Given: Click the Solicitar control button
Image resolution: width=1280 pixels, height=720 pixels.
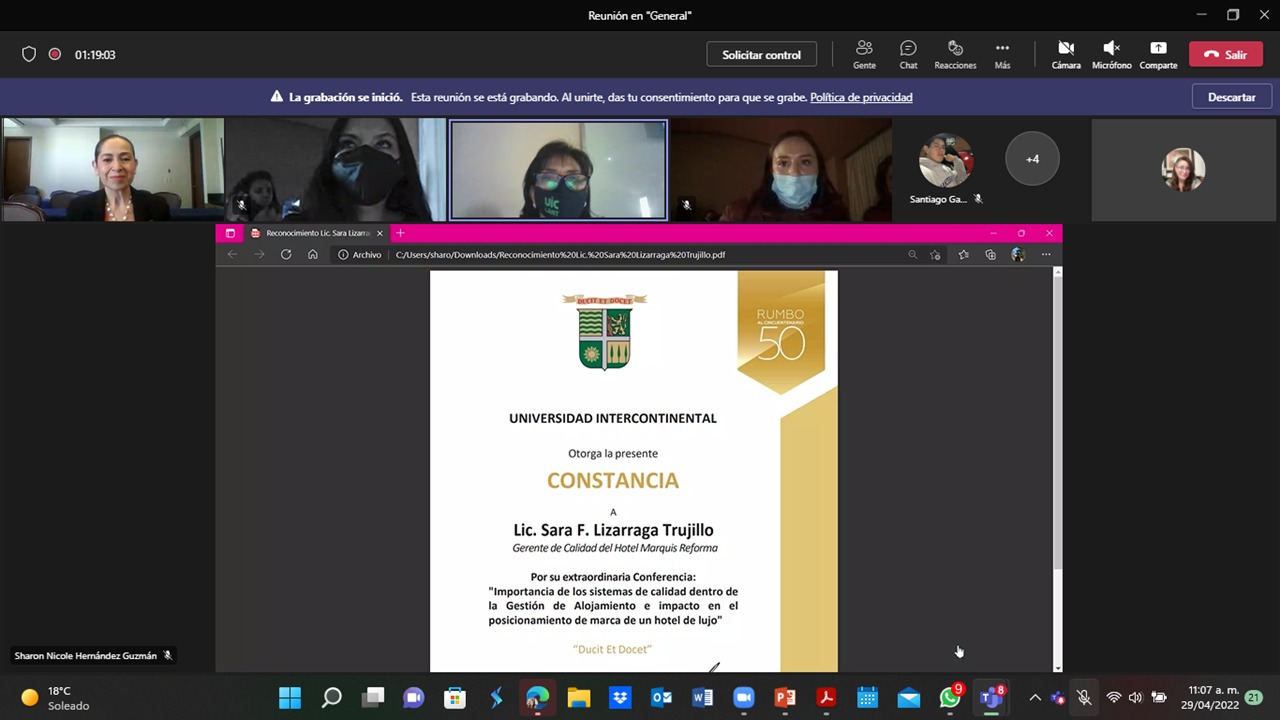Looking at the screenshot, I should pos(762,55).
